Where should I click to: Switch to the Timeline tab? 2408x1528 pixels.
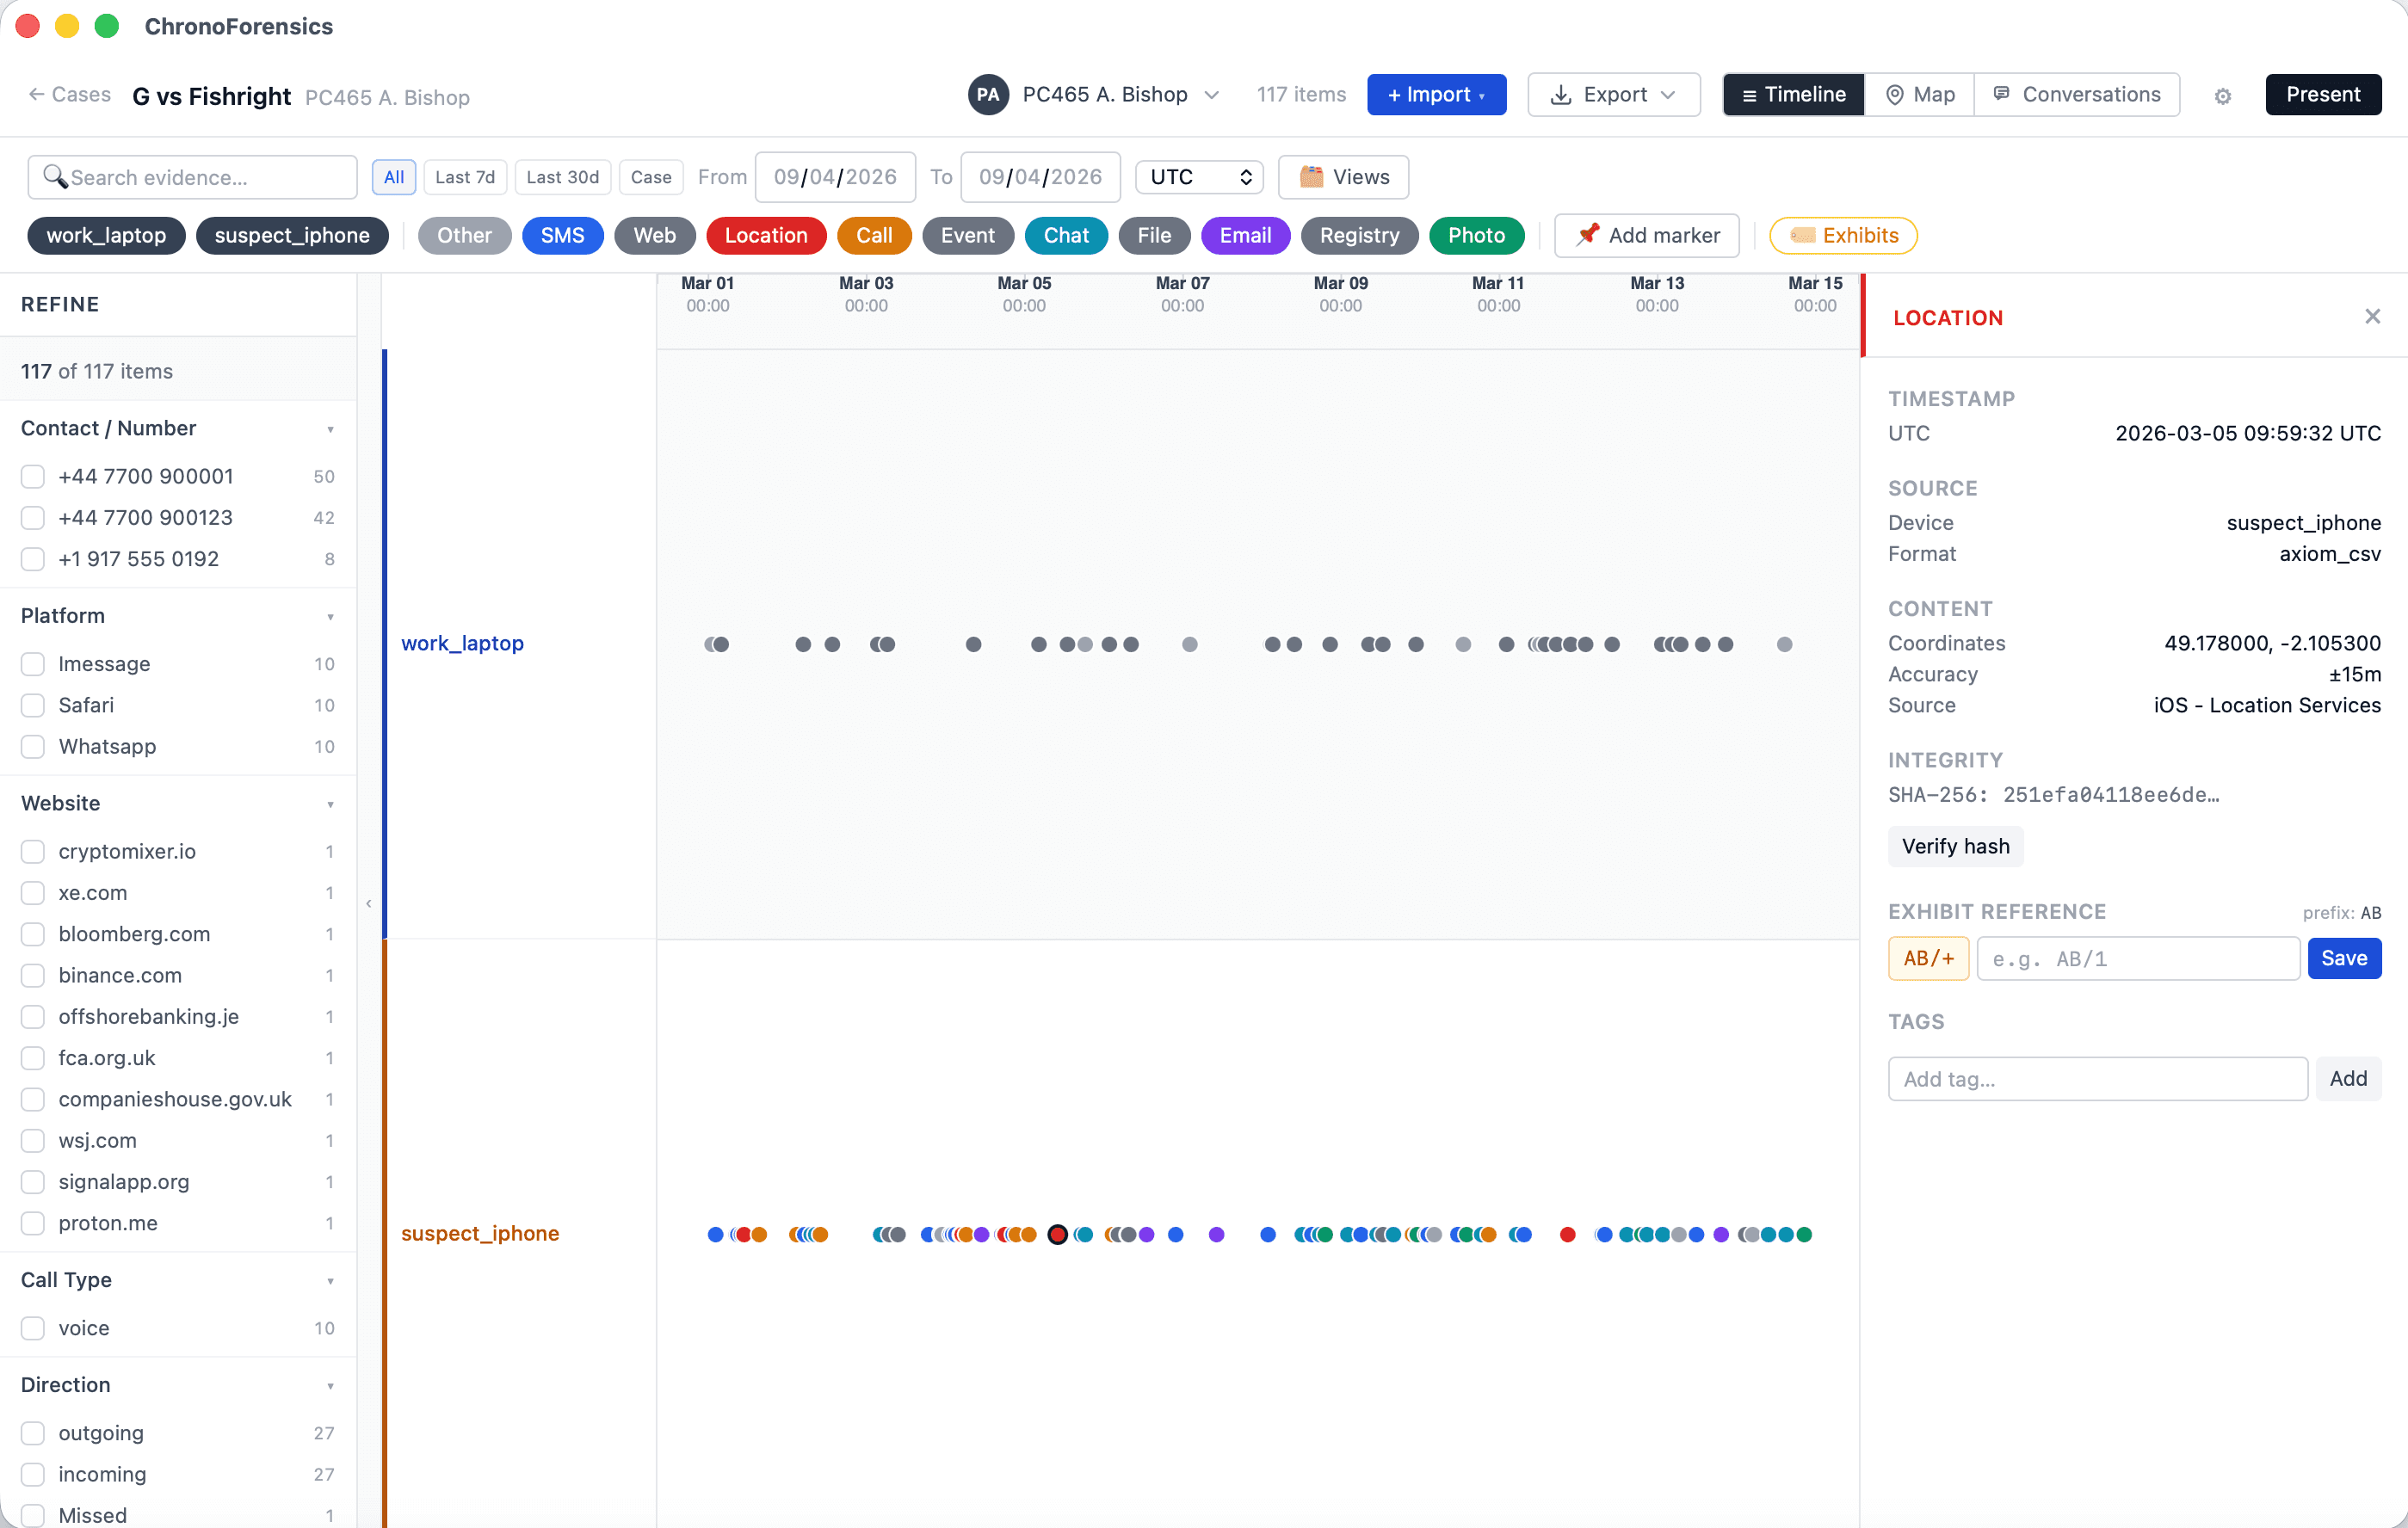tap(1793, 95)
